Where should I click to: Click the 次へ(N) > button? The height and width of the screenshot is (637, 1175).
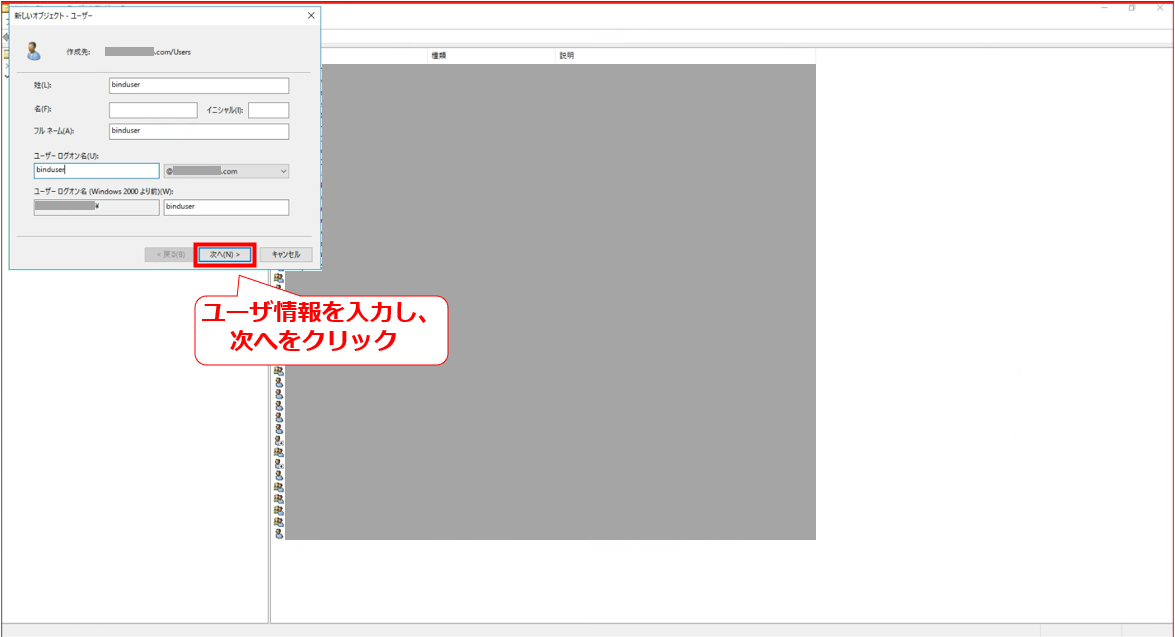point(225,255)
